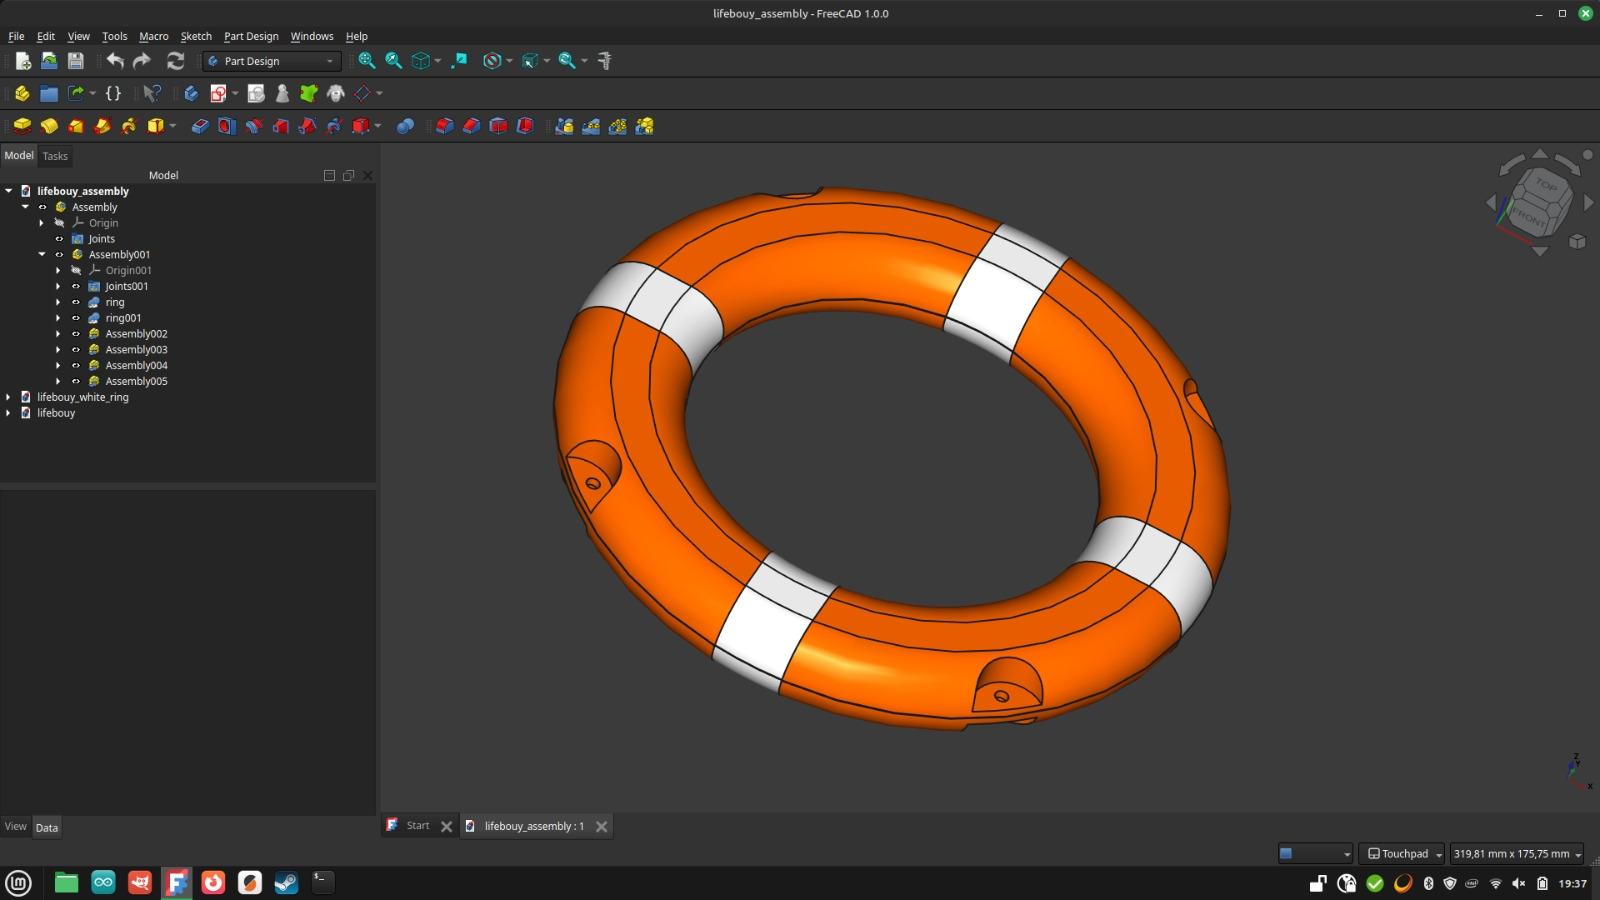Screen dimensions: 1600x900
Task: Toggle visibility of Joints
Action: (59, 239)
